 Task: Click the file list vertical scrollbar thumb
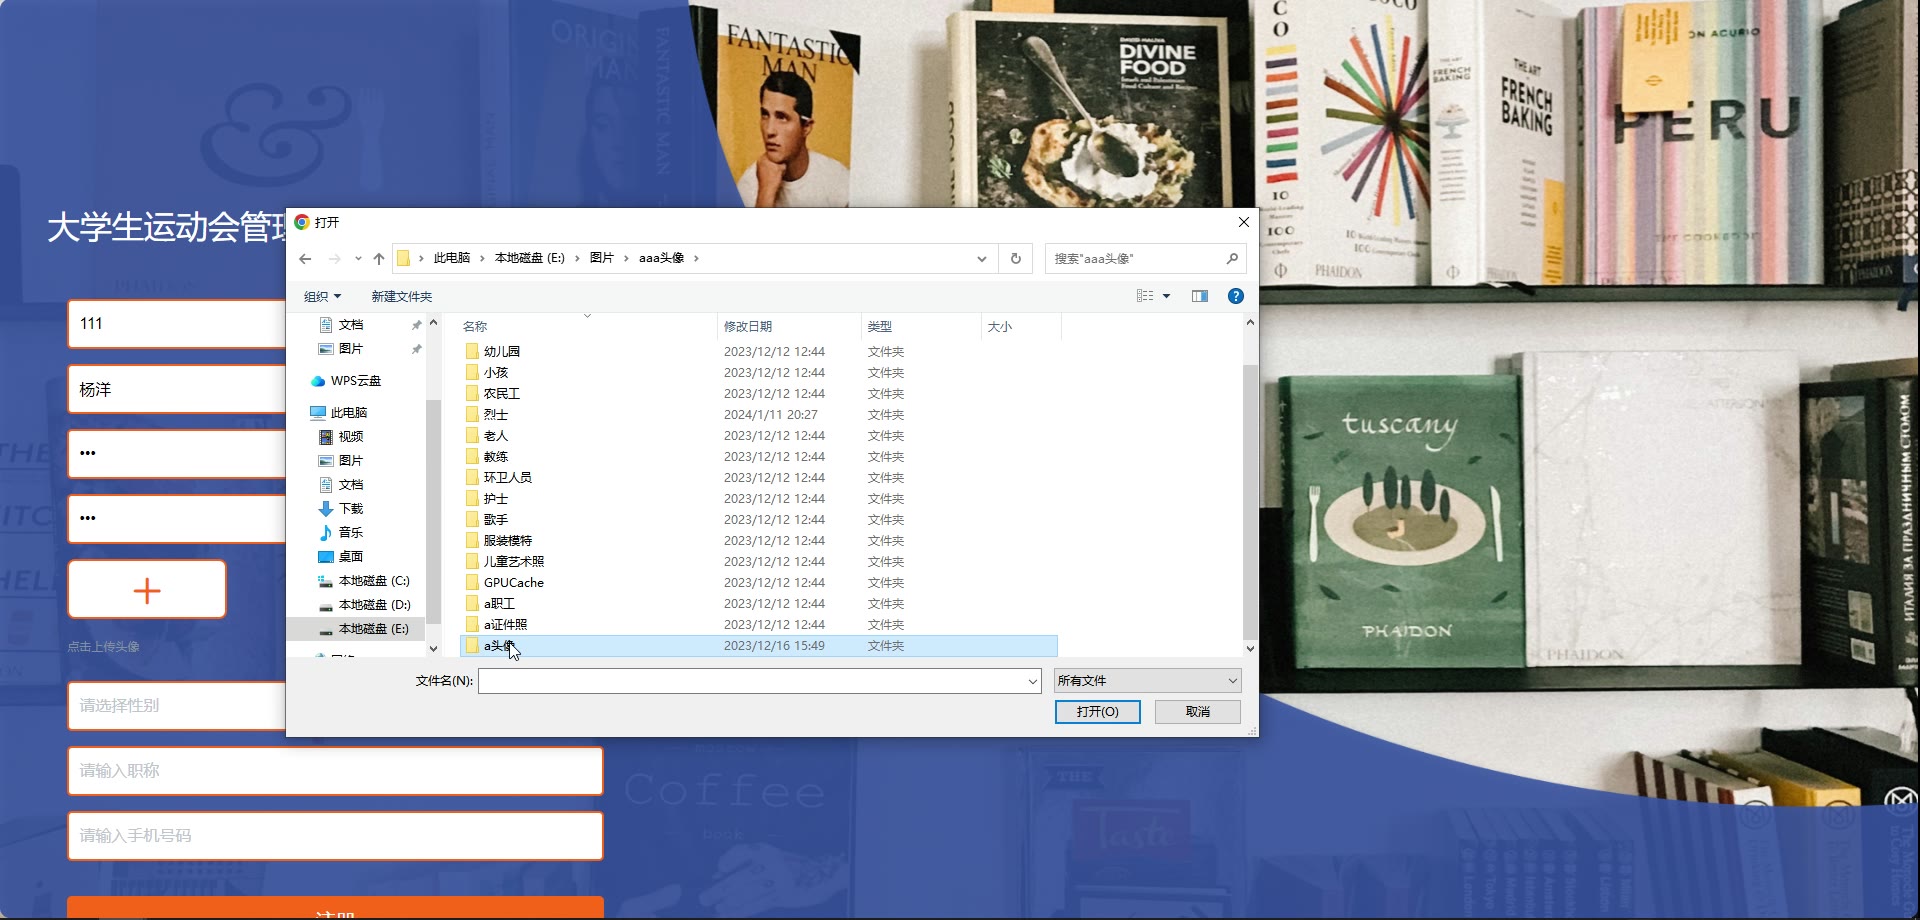coord(1250,502)
